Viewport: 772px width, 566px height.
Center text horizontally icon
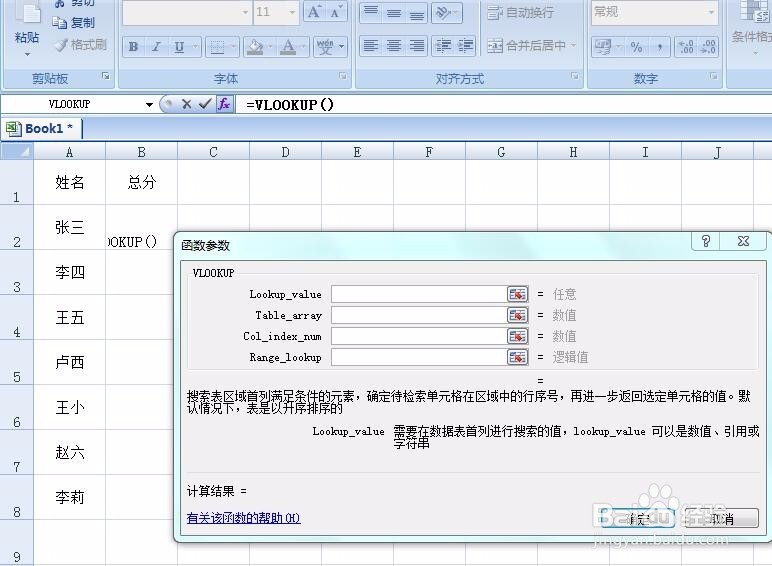[x=394, y=46]
